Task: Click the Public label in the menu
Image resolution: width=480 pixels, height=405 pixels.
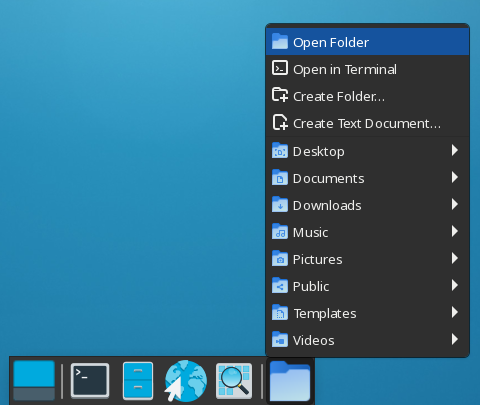Action: pyautogui.click(x=311, y=286)
